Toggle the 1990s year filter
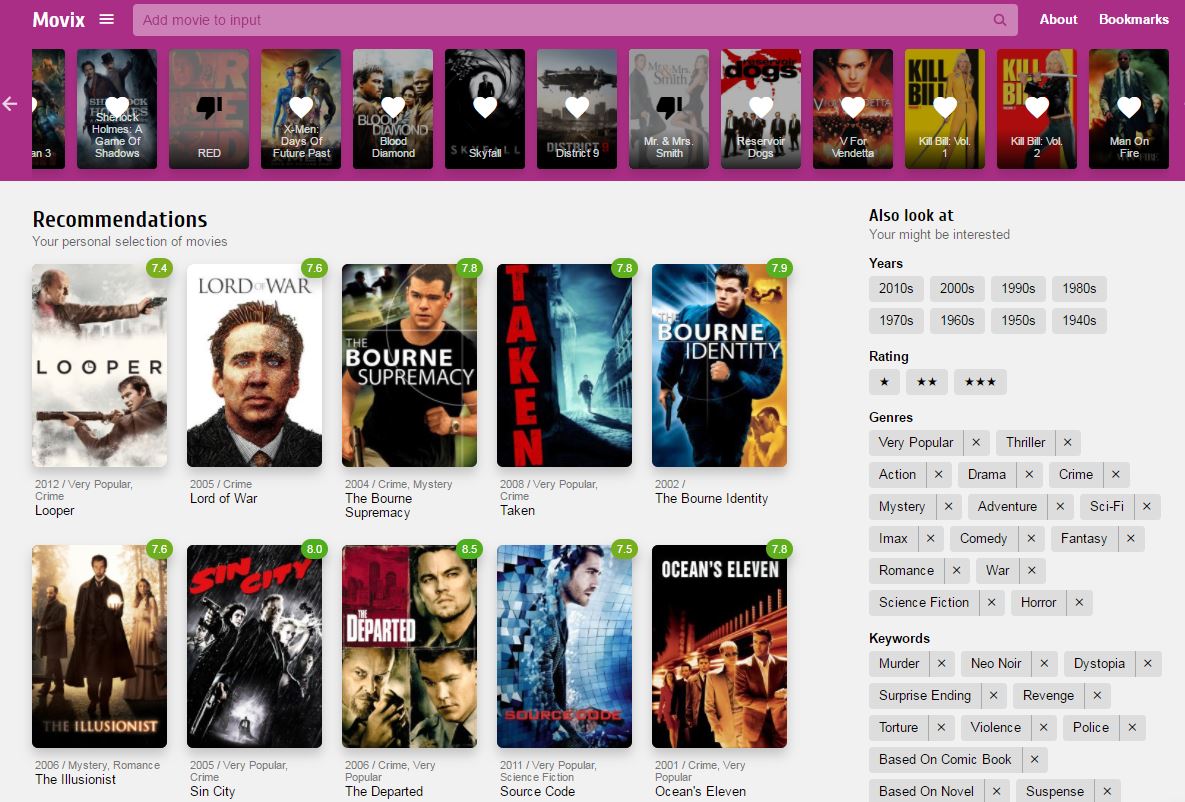 [1018, 288]
